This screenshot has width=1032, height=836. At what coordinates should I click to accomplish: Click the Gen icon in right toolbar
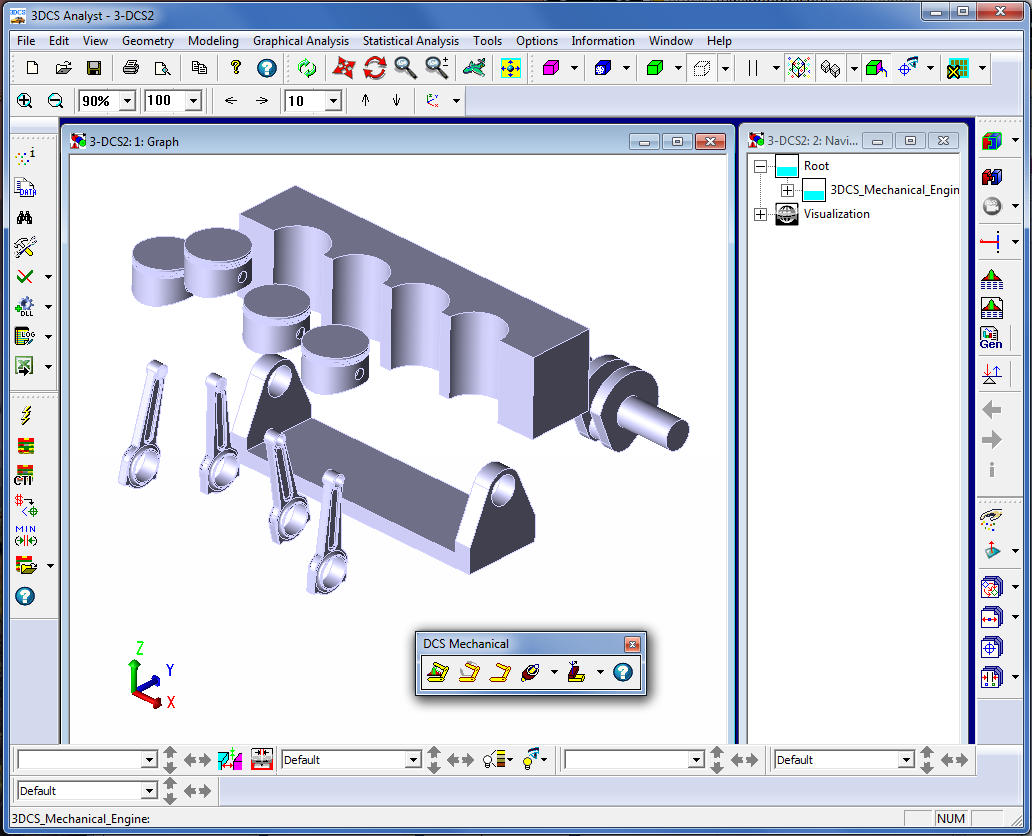[990, 338]
